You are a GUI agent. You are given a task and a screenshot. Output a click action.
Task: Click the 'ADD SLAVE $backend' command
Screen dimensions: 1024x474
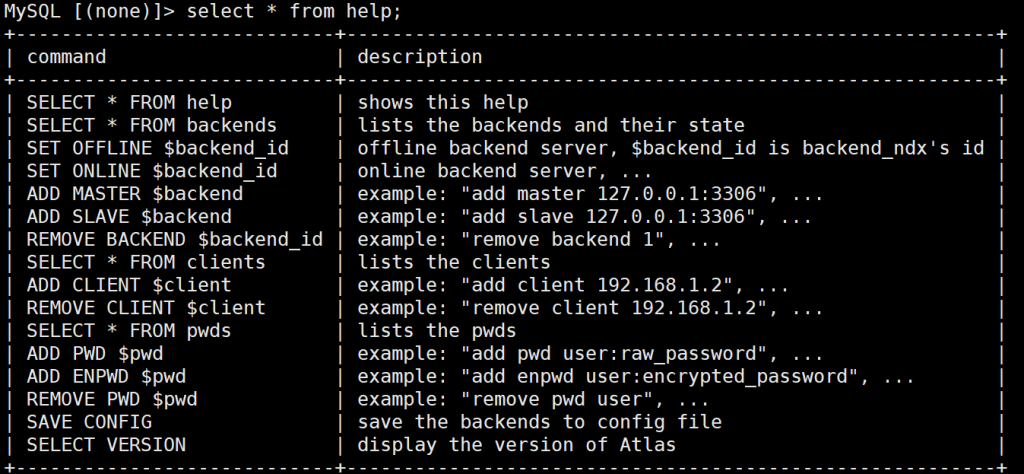pyautogui.click(x=129, y=216)
